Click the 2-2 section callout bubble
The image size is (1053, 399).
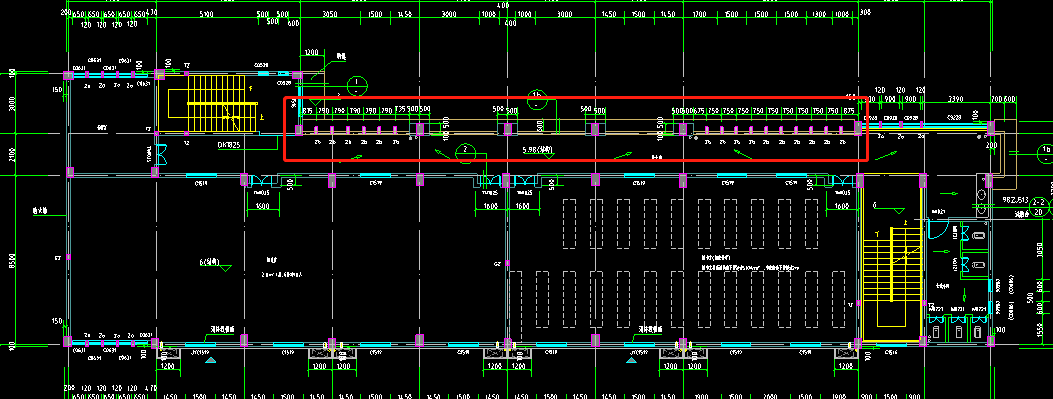pyautogui.click(x=1038, y=206)
